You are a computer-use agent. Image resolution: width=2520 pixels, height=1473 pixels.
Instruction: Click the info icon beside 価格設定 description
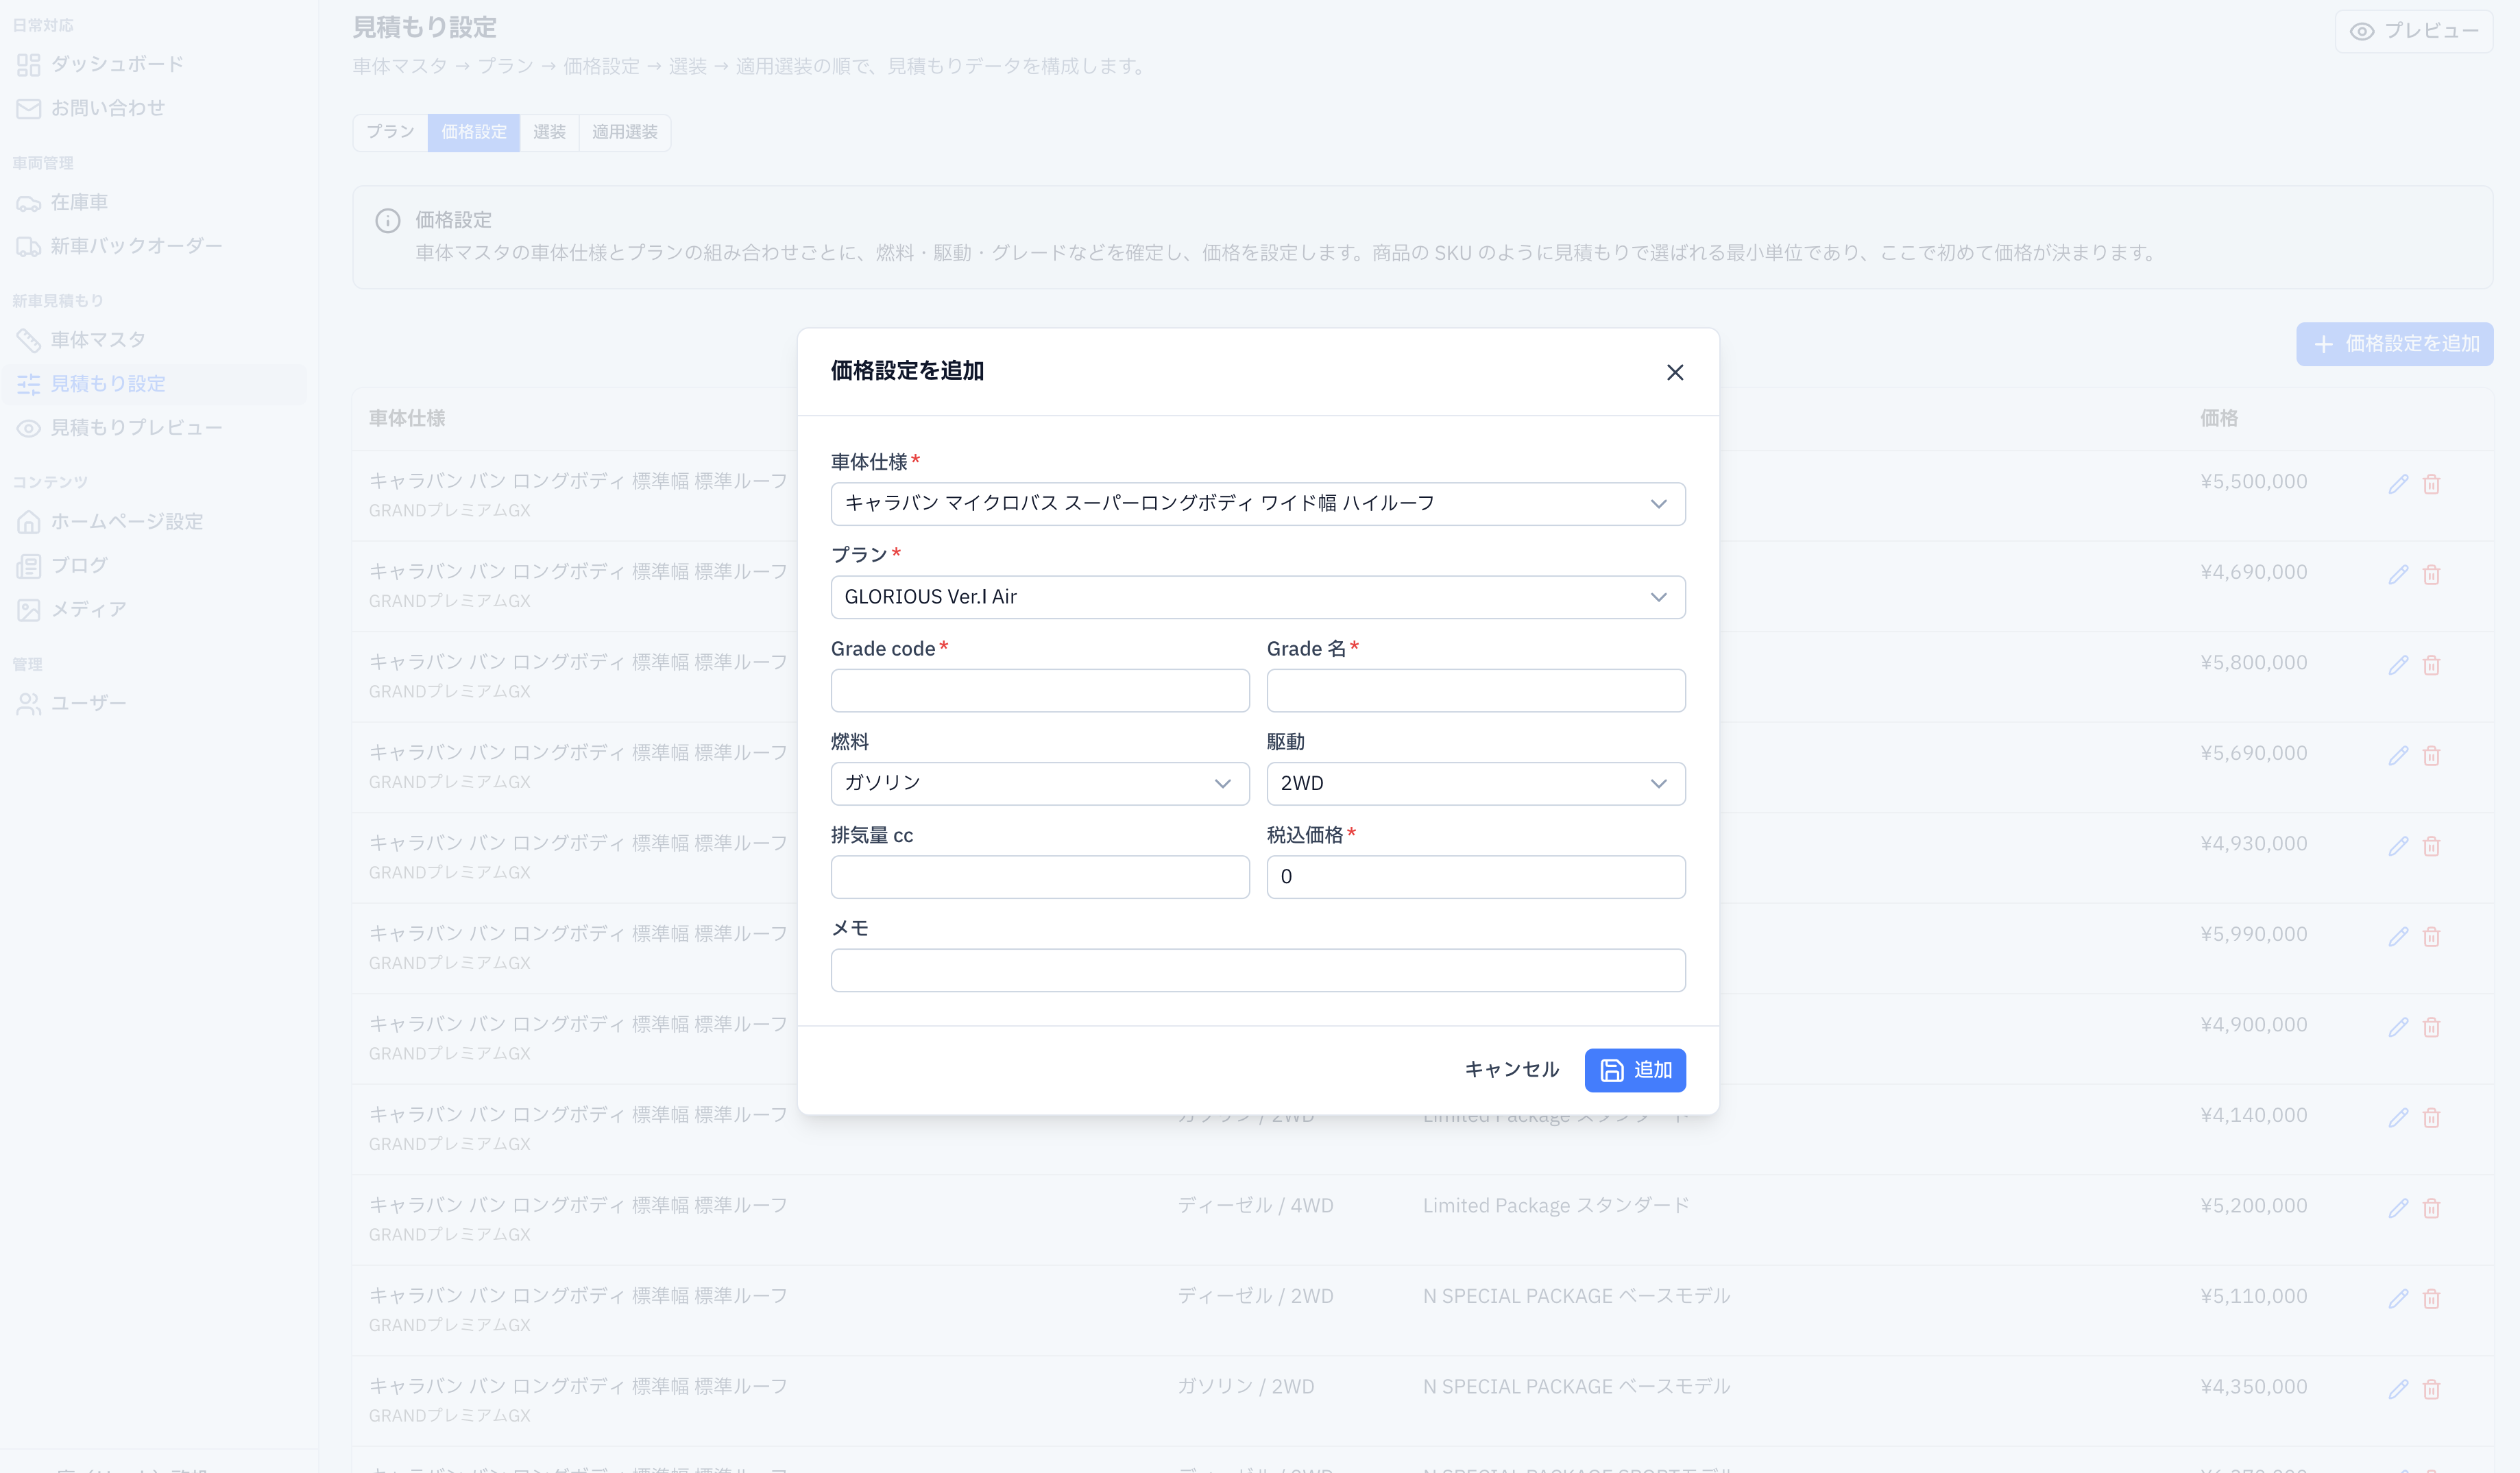tap(388, 220)
